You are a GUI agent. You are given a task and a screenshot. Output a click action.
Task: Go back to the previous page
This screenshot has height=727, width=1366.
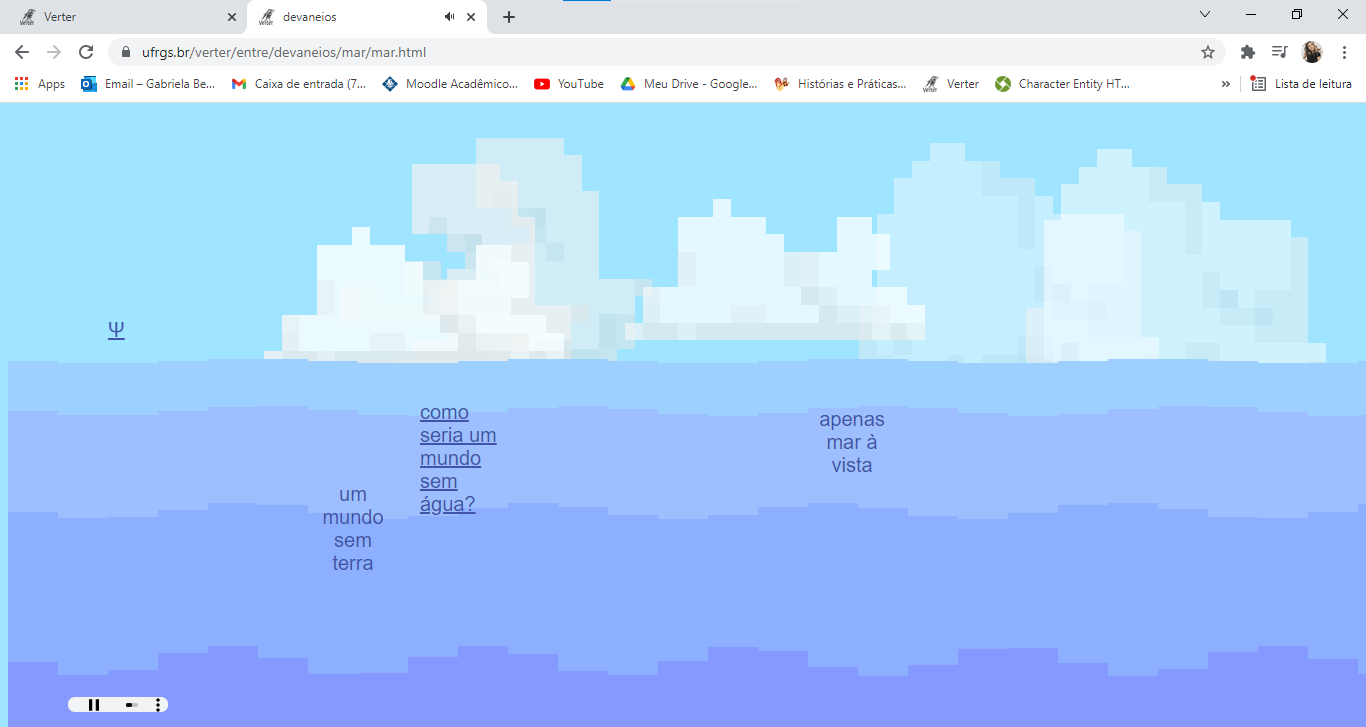point(22,52)
